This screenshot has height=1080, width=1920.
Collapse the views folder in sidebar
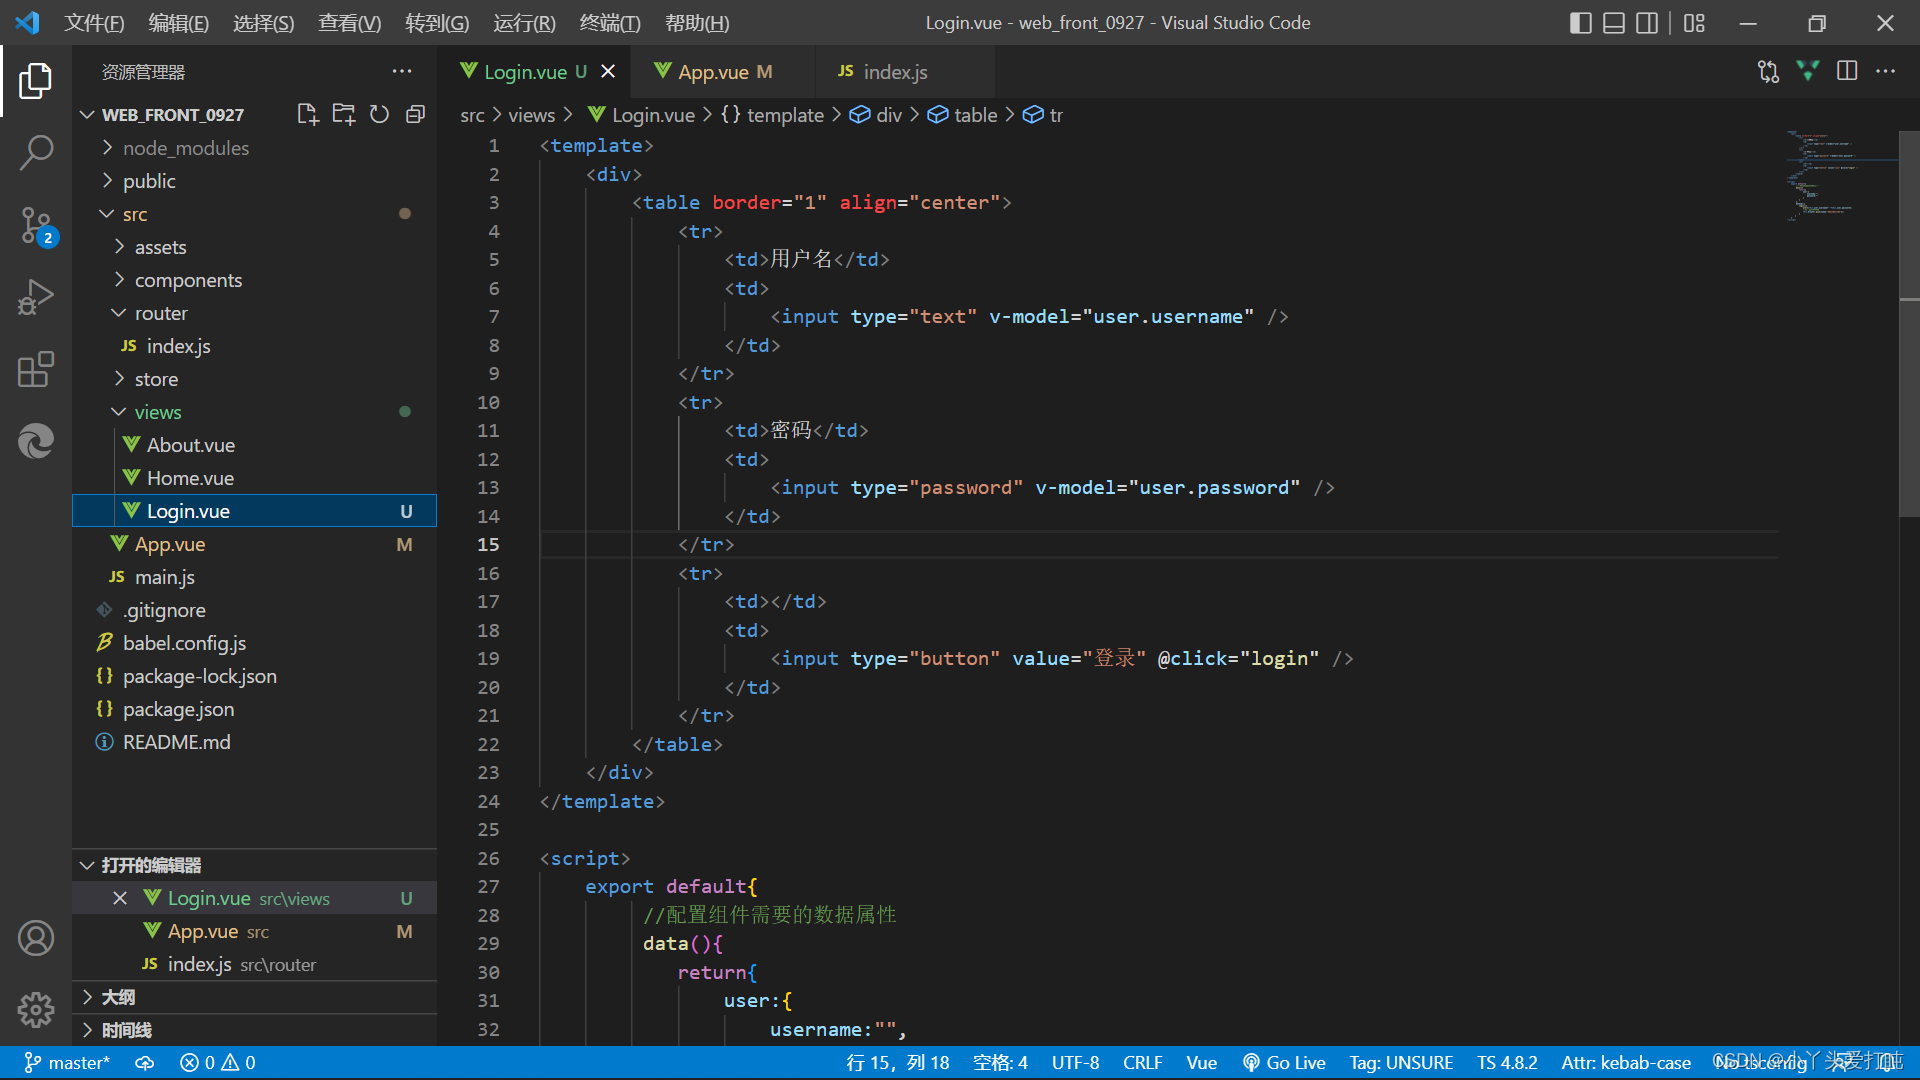coord(117,411)
